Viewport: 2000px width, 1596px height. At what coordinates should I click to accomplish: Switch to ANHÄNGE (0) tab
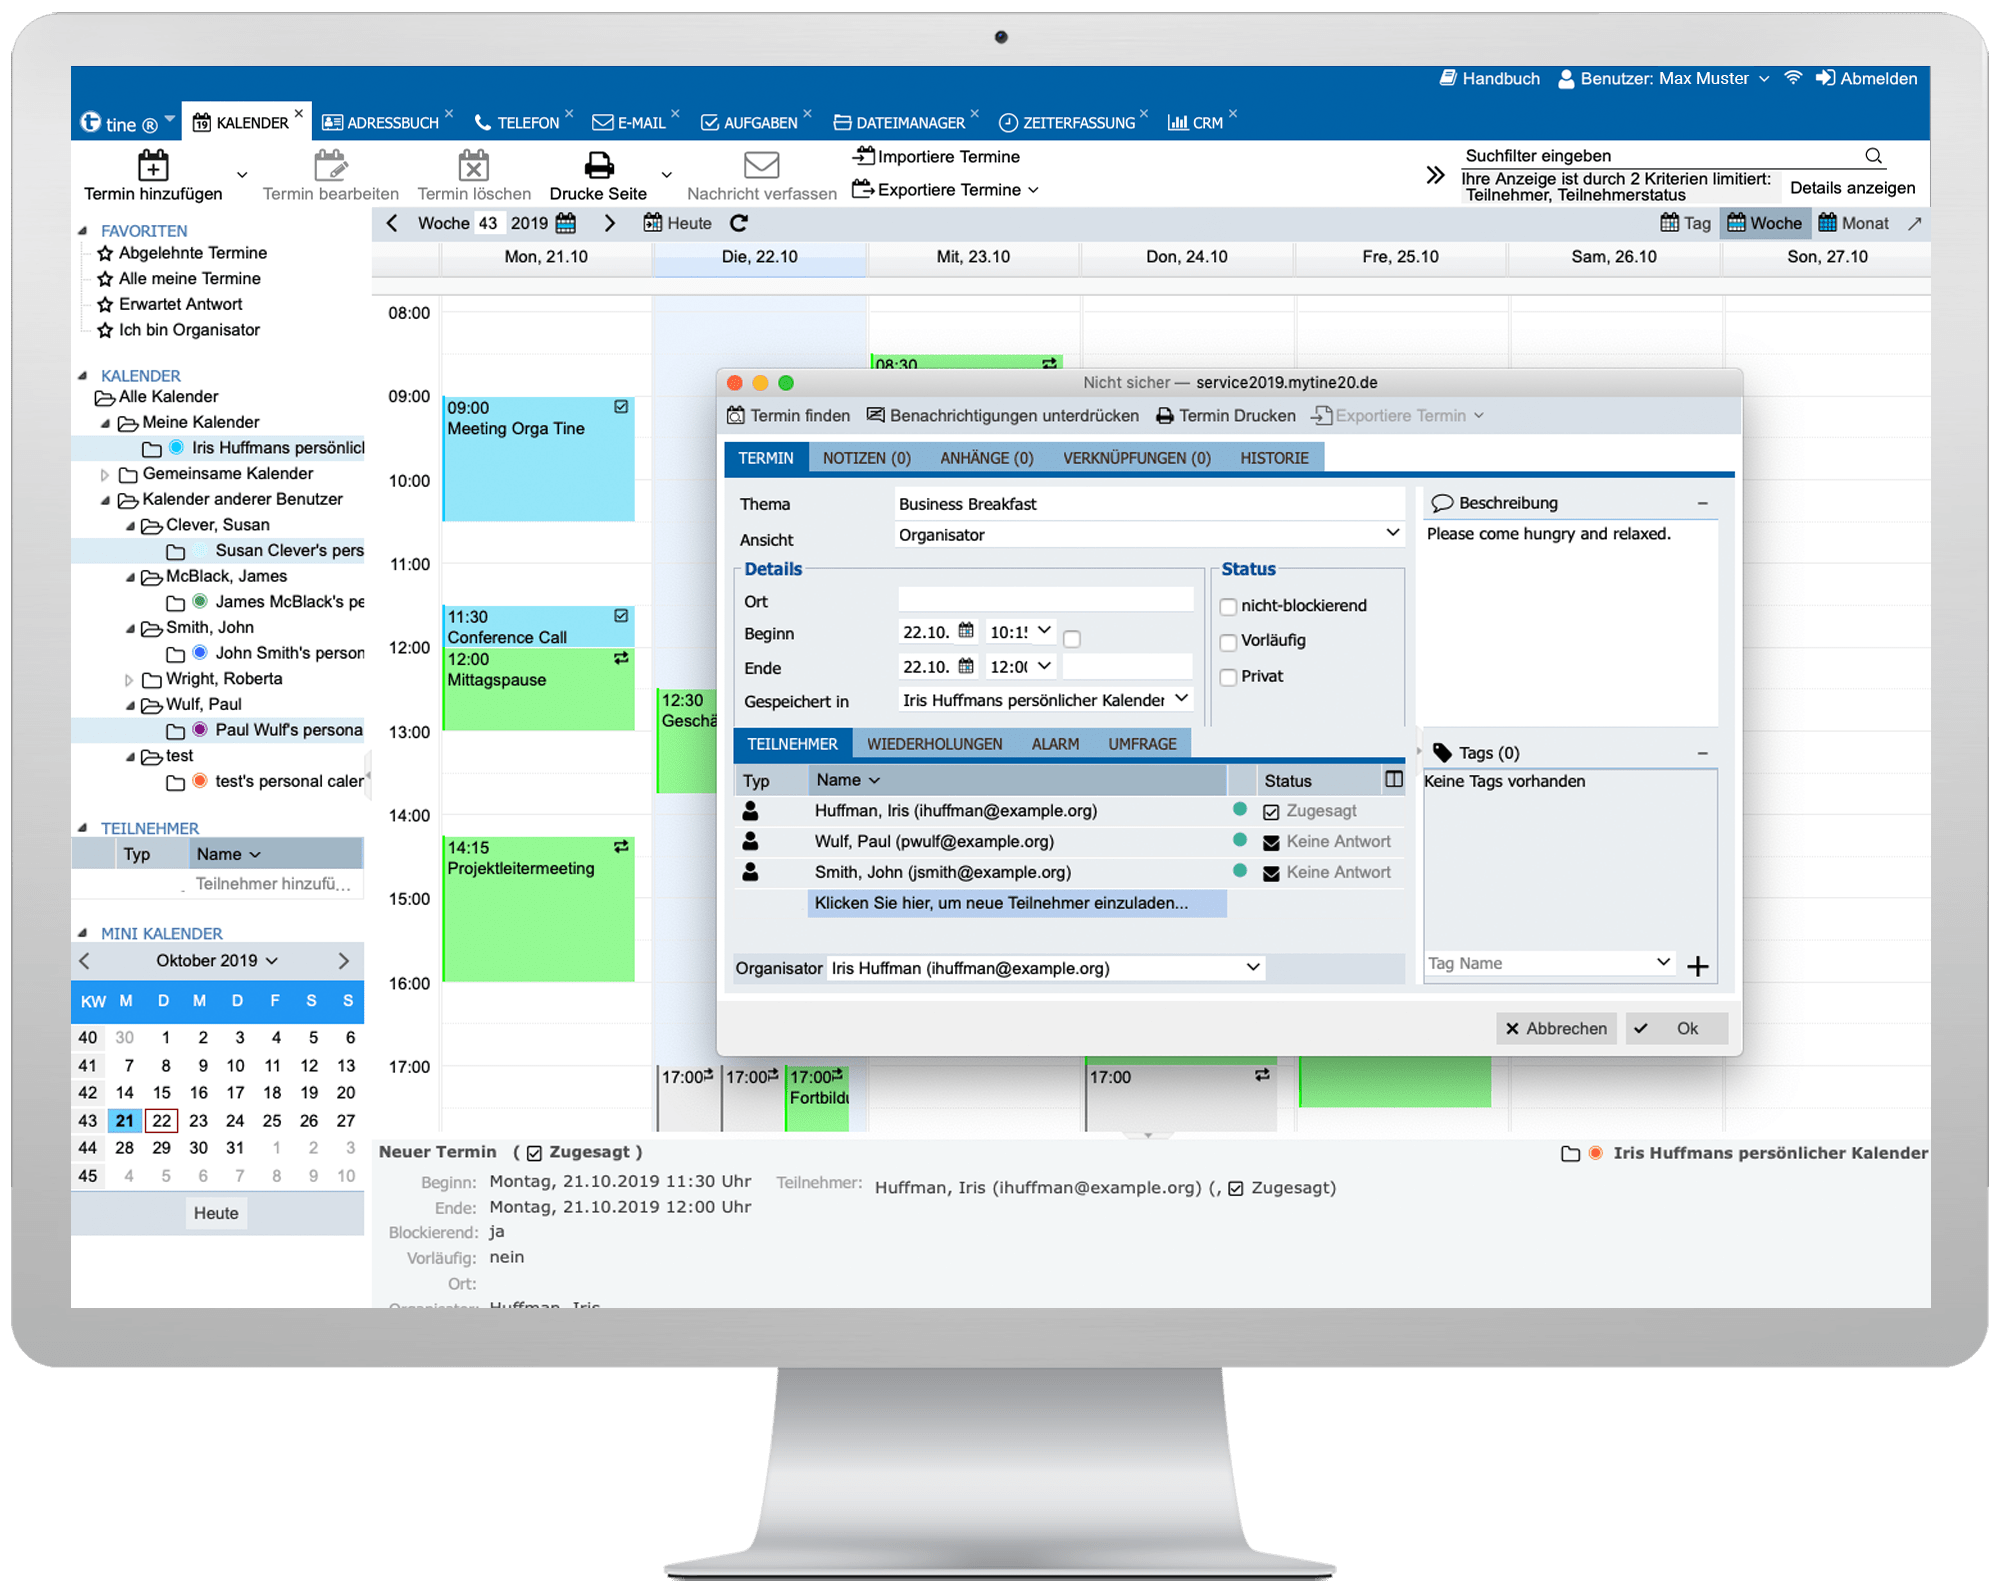click(x=986, y=458)
